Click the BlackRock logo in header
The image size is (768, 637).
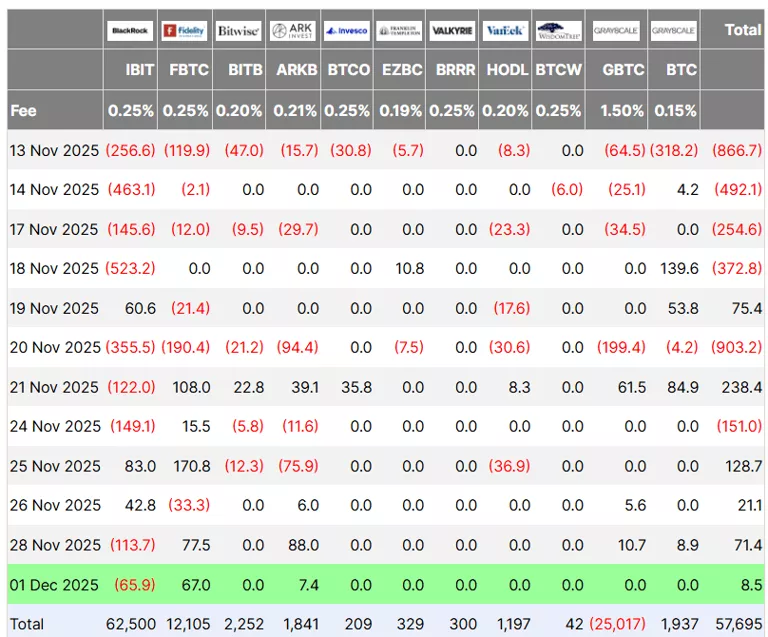[x=130, y=31]
